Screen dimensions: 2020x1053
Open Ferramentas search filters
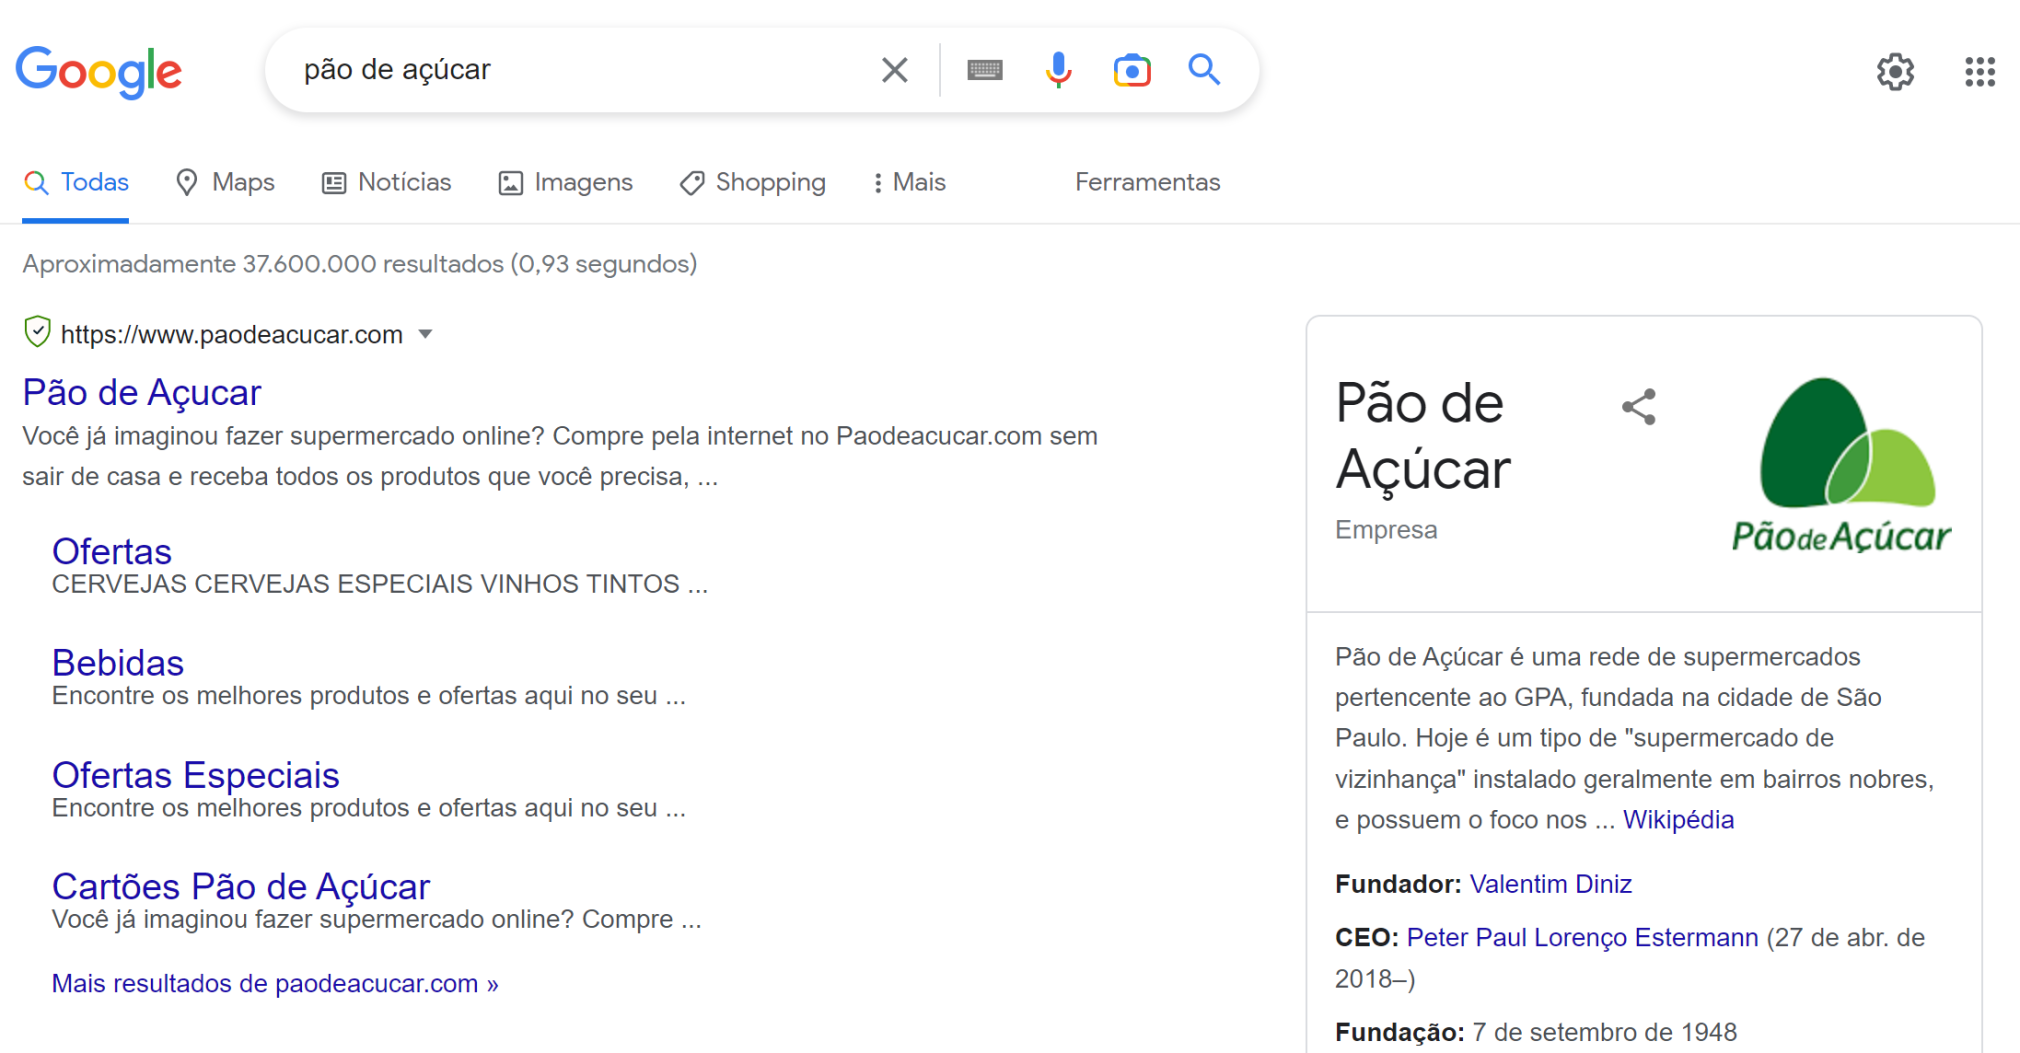1147,182
